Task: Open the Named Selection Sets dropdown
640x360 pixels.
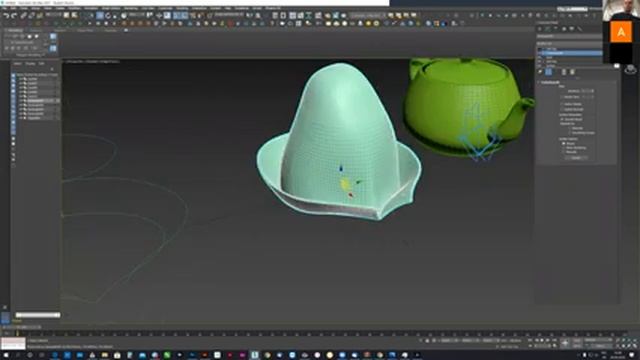Action: tap(229, 14)
